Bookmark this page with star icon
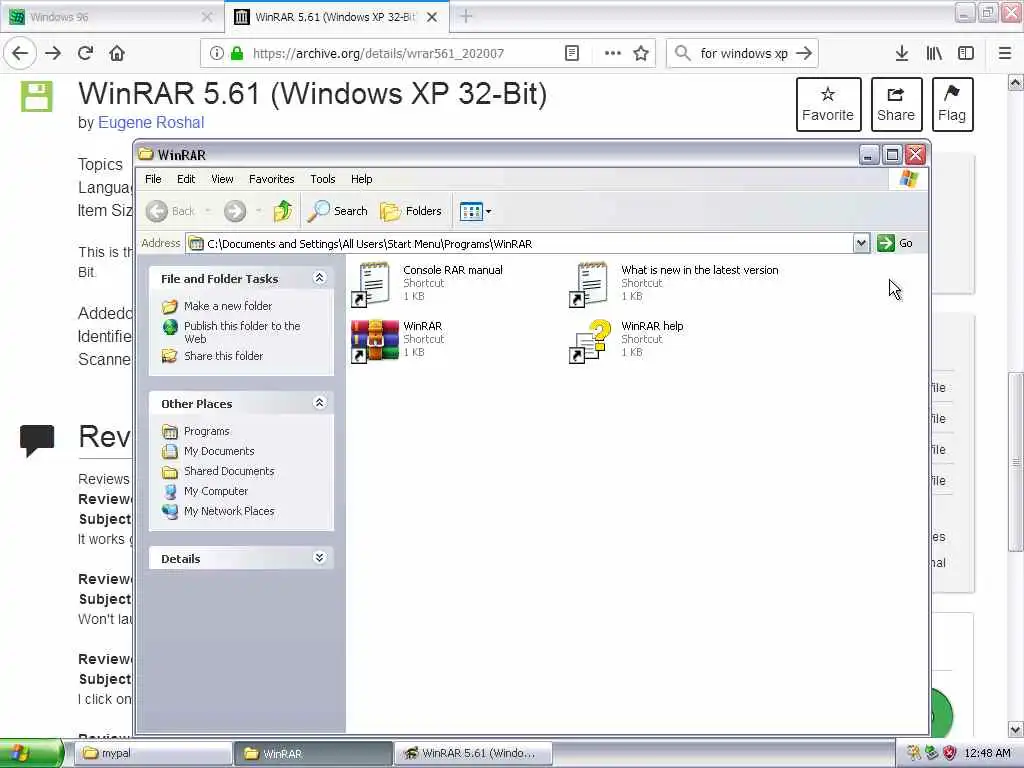This screenshot has height=768, width=1024. 641,54
